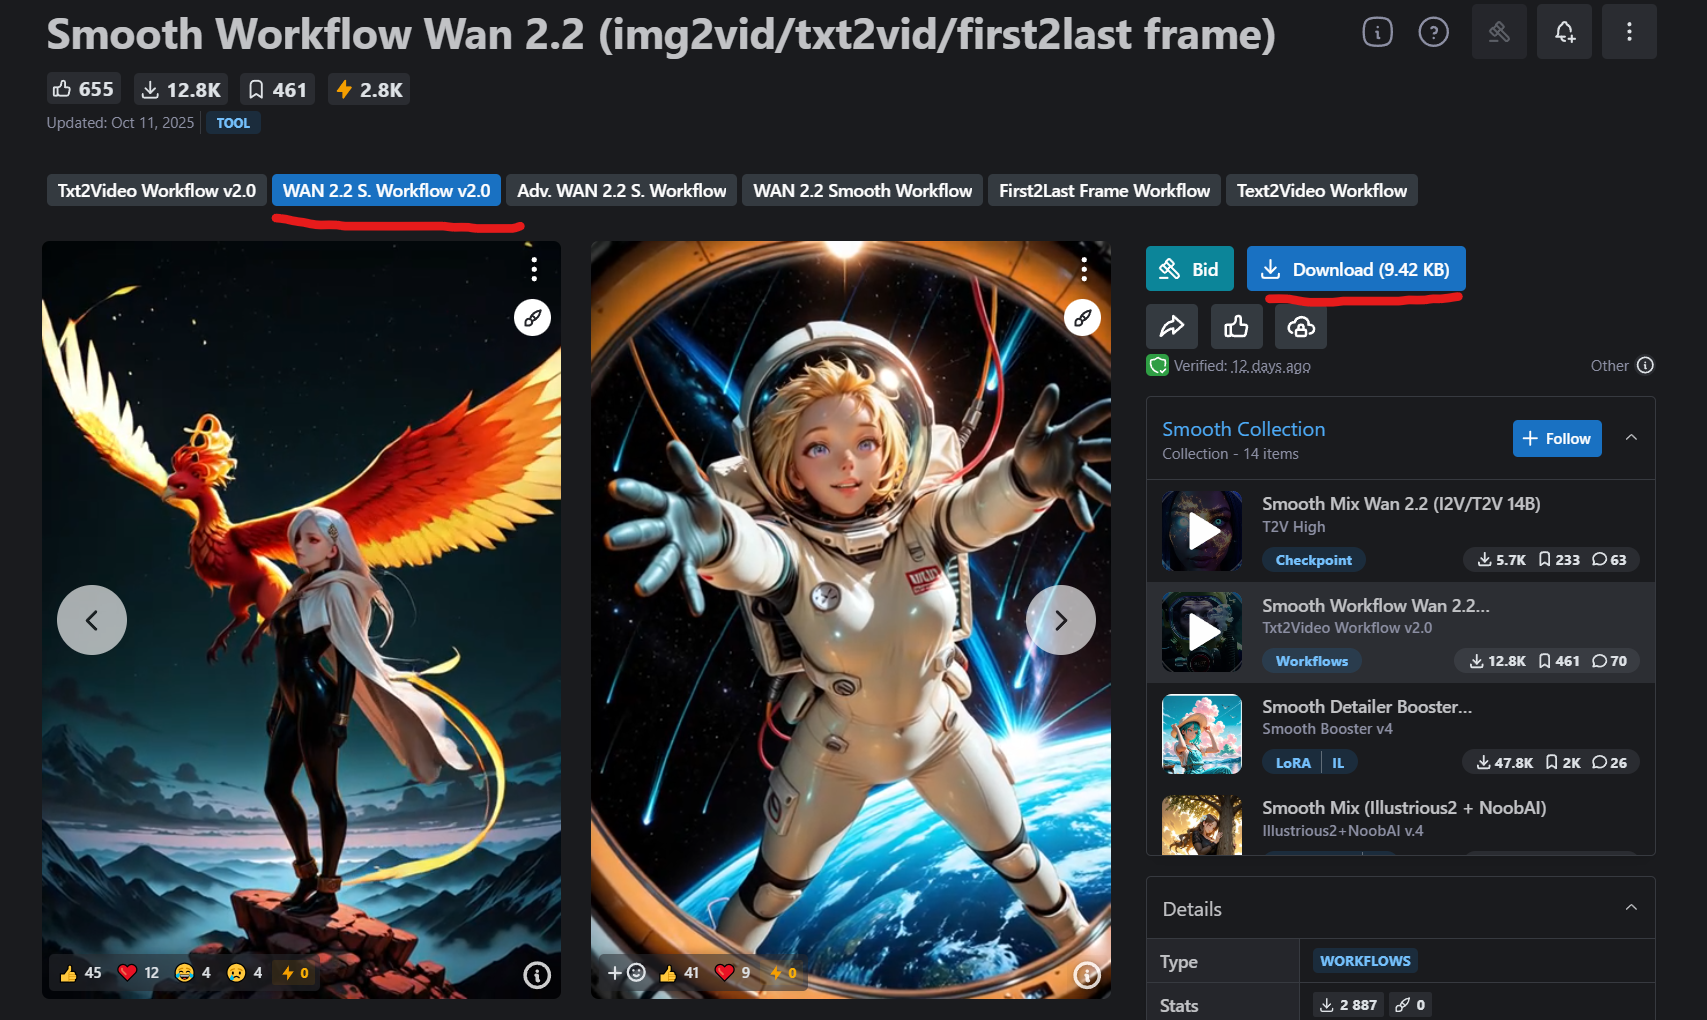Click the LoRA badge
Screen dimensions: 1707x1020
1292,763
